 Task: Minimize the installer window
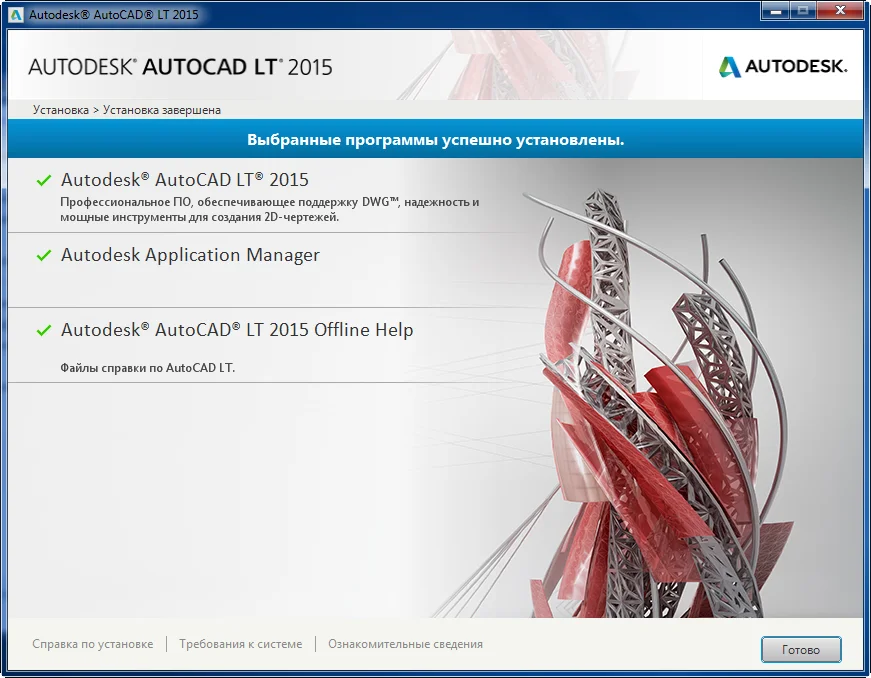coord(776,11)
